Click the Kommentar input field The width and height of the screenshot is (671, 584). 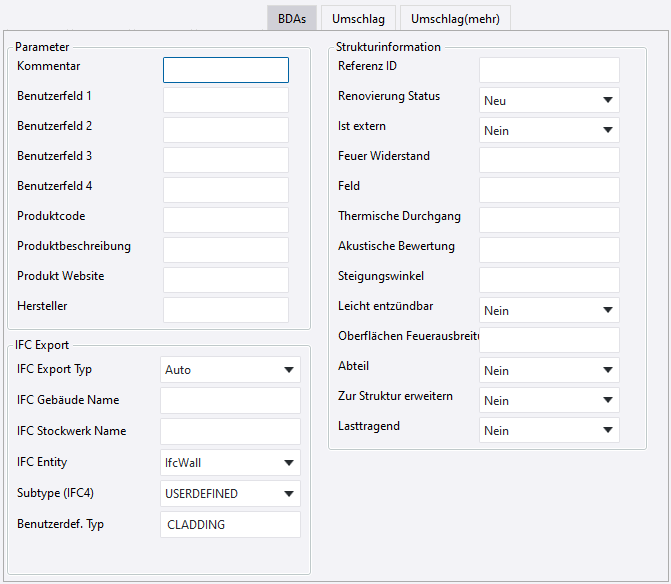pos(226,70)
